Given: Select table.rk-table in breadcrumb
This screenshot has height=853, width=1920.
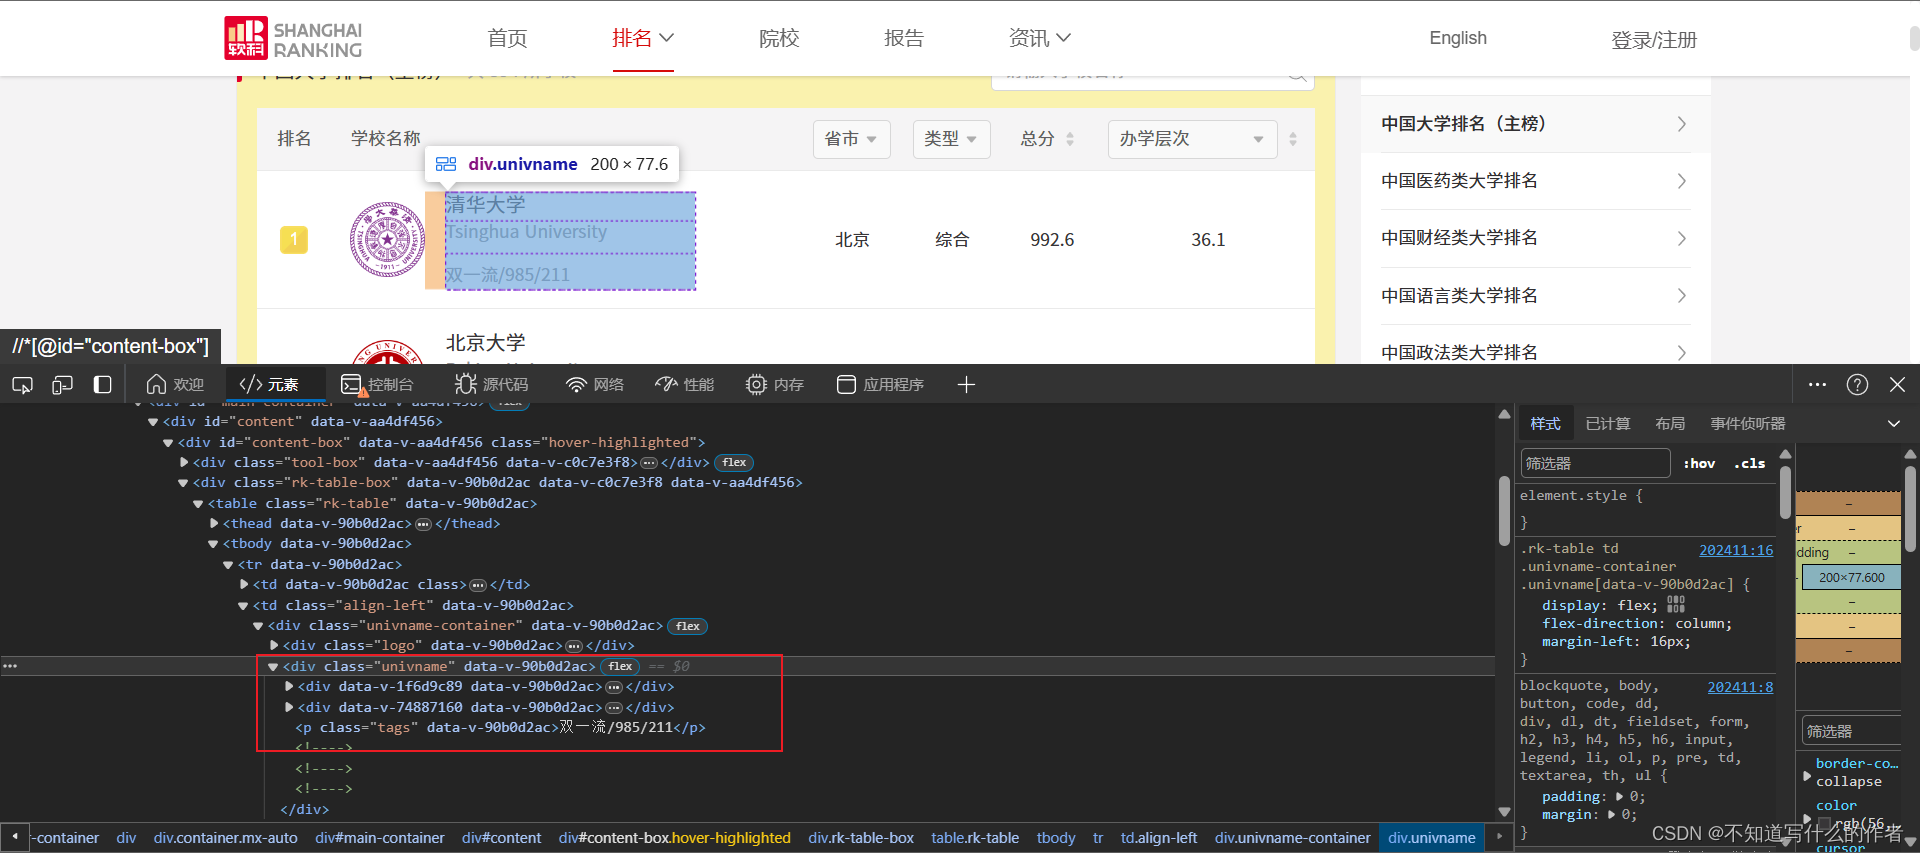Looking at the screenshot, I should pos(975,838).
